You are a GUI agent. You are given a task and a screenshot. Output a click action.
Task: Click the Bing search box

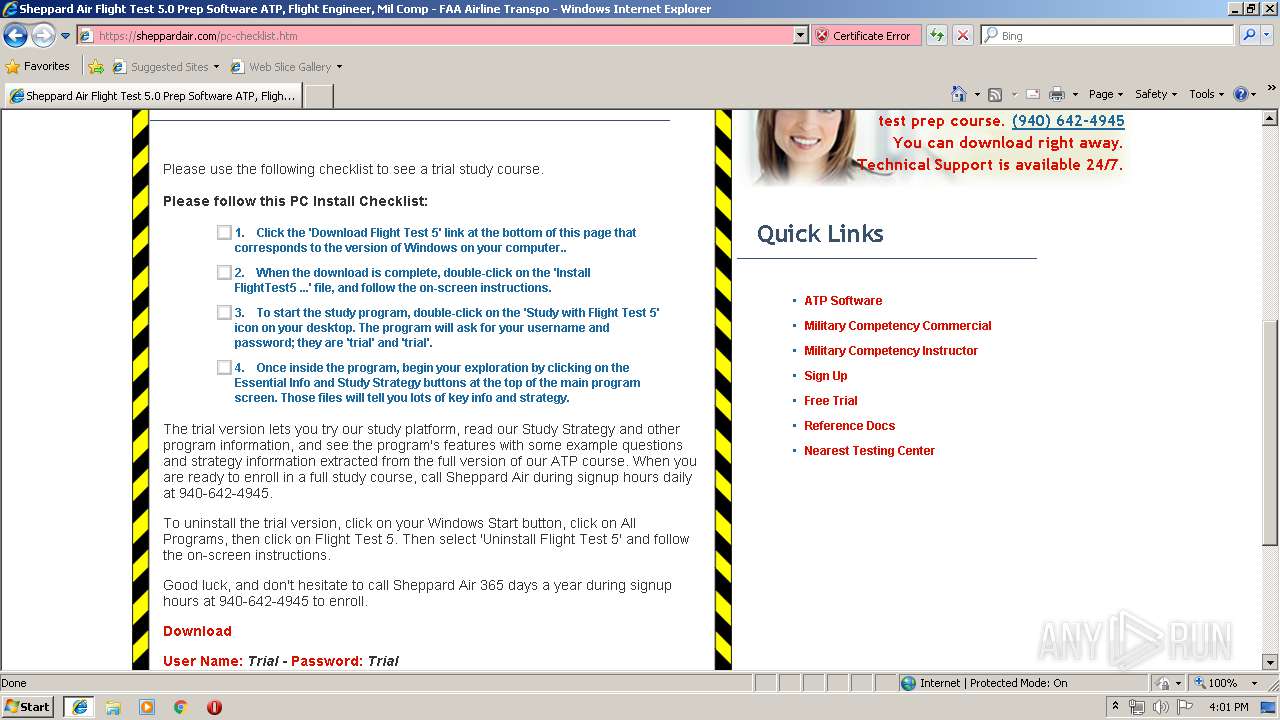tap(1108, 35)
